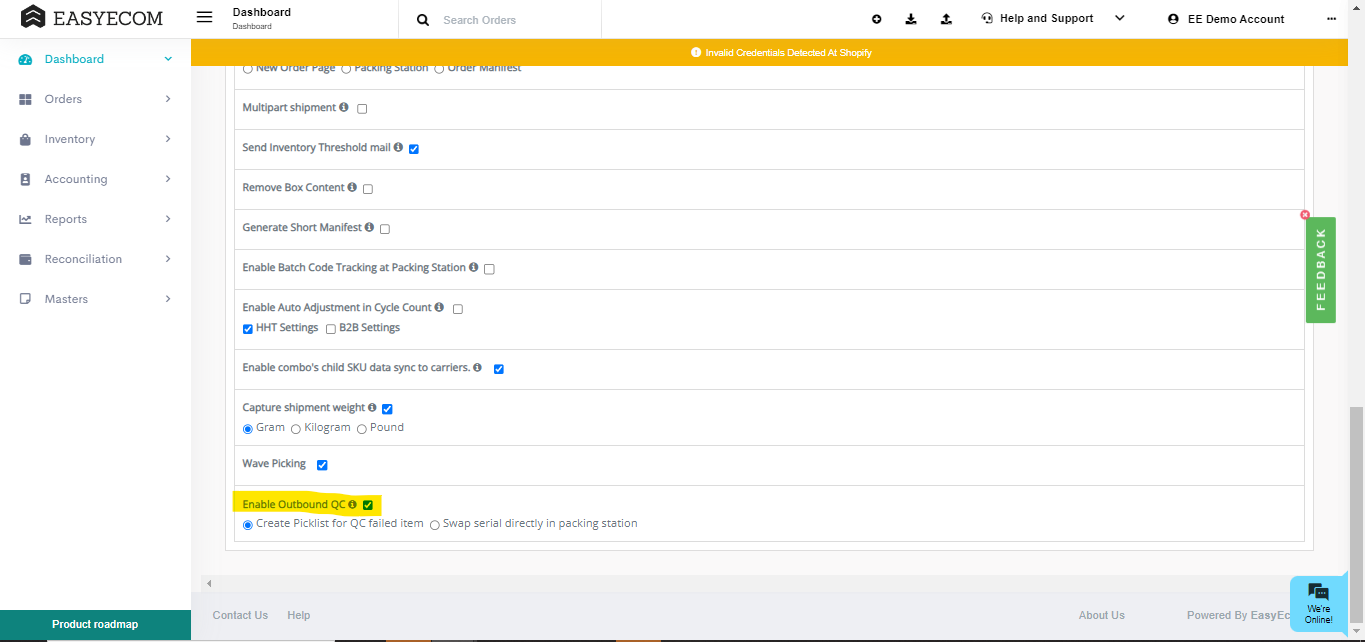Uncheck combo's child SKU data sync checkbox
Screen dimensions: 1365x642
[499, 369]
